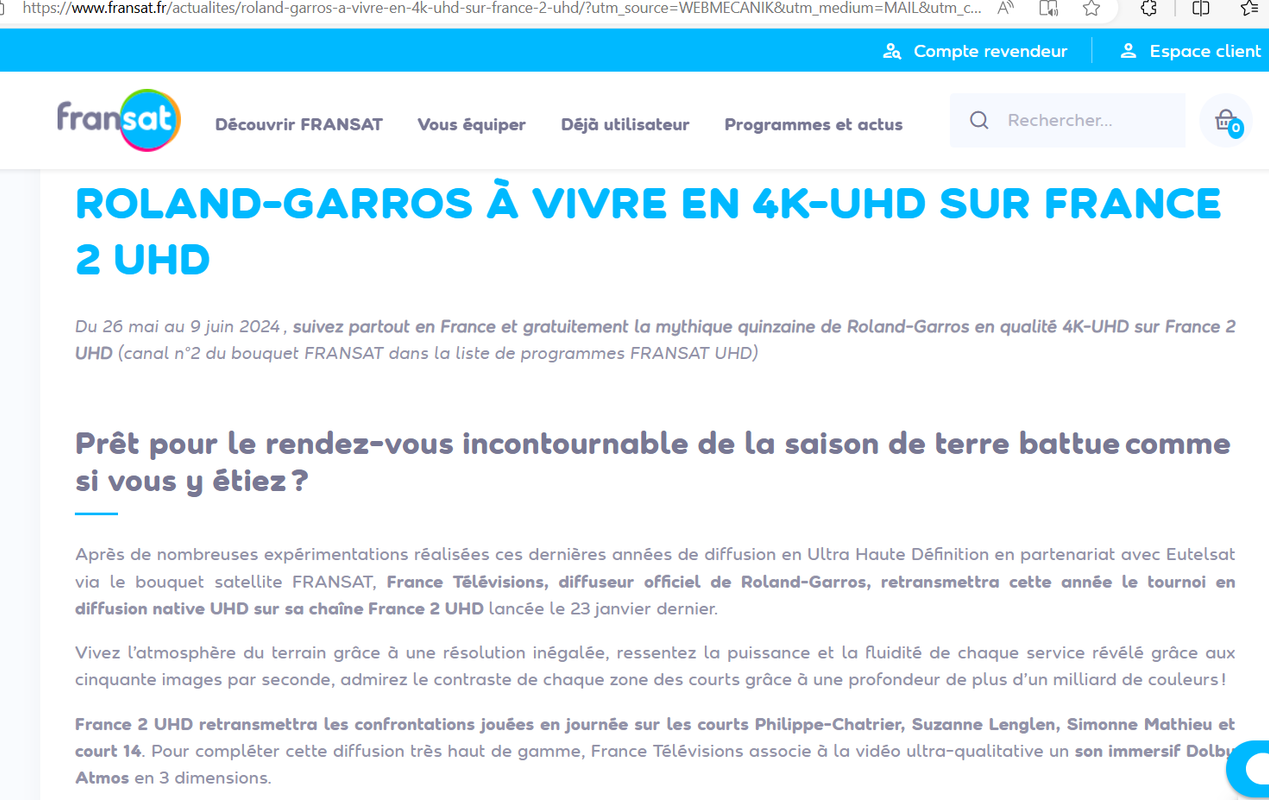Open the chat bubble widget
Image resolution: width=1269 pixels, height=800 pixels.
[x=1249, y=768]
